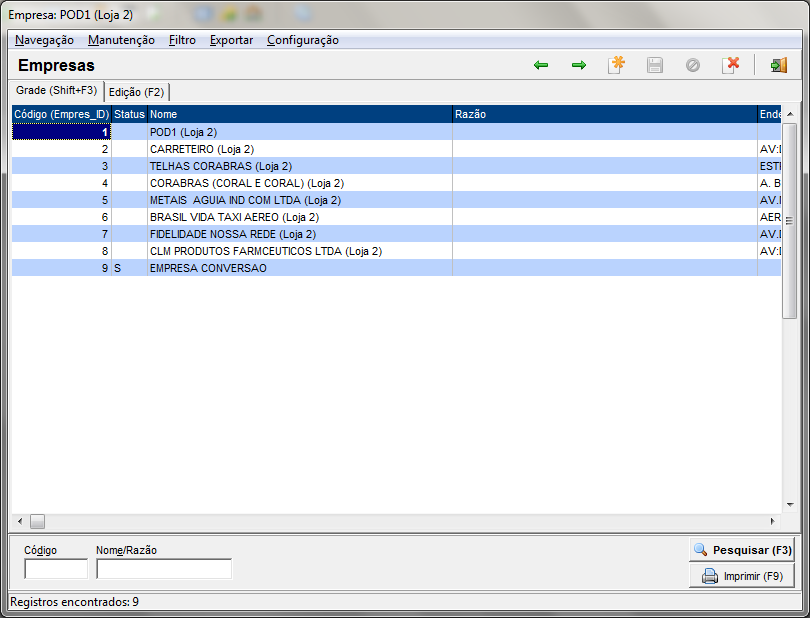Delete record with red X icon
Viewport: 810px width, 618px height.
(x=730, y=65)
